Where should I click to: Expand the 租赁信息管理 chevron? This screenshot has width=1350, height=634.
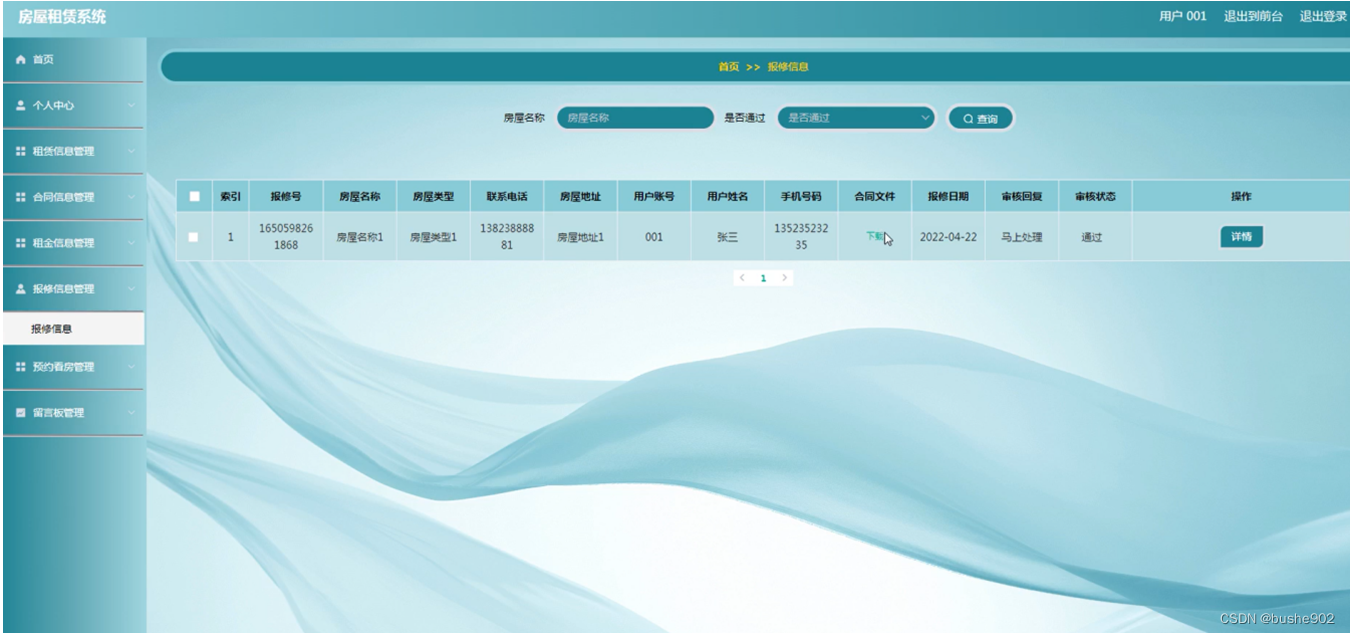coord(131,151)
